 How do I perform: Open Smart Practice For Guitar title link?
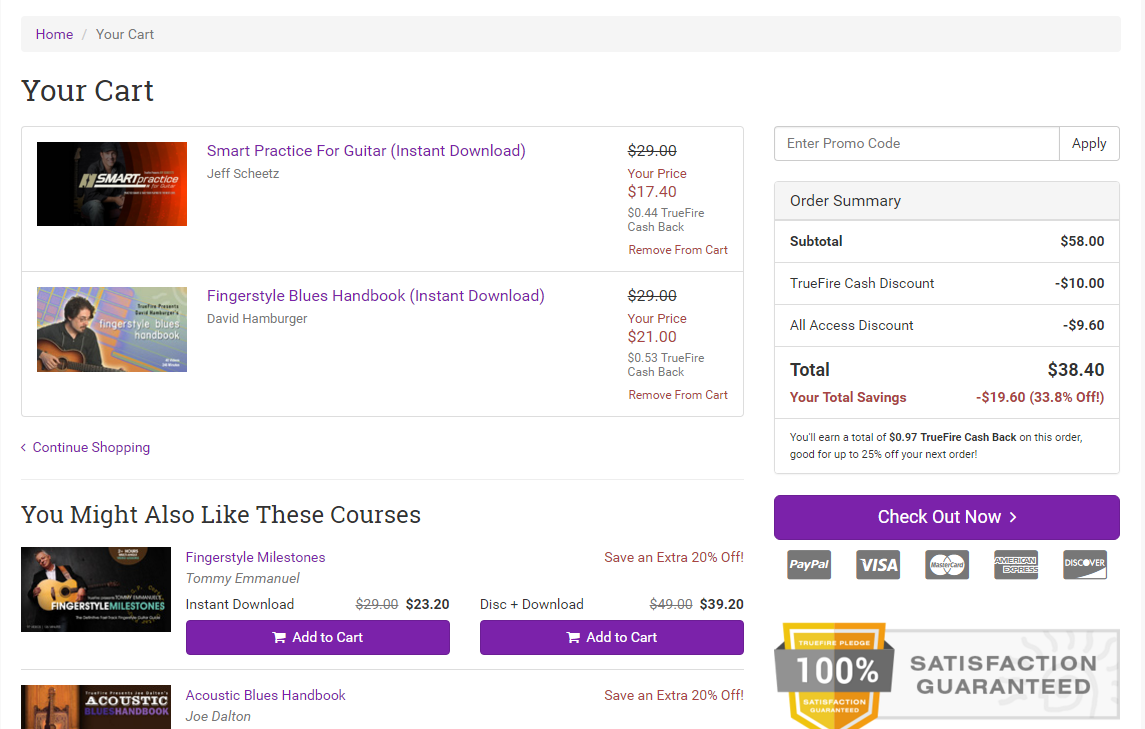coord(366,151)
